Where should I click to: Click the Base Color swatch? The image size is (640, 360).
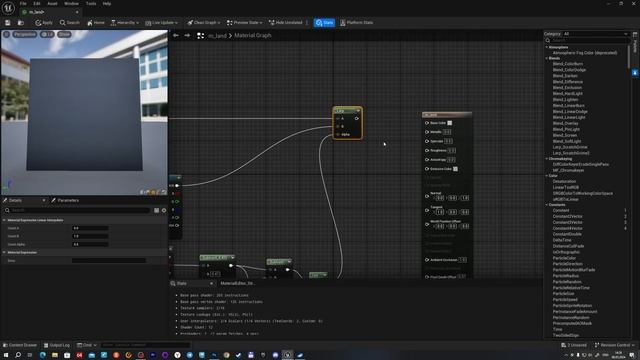click(450, 123)
